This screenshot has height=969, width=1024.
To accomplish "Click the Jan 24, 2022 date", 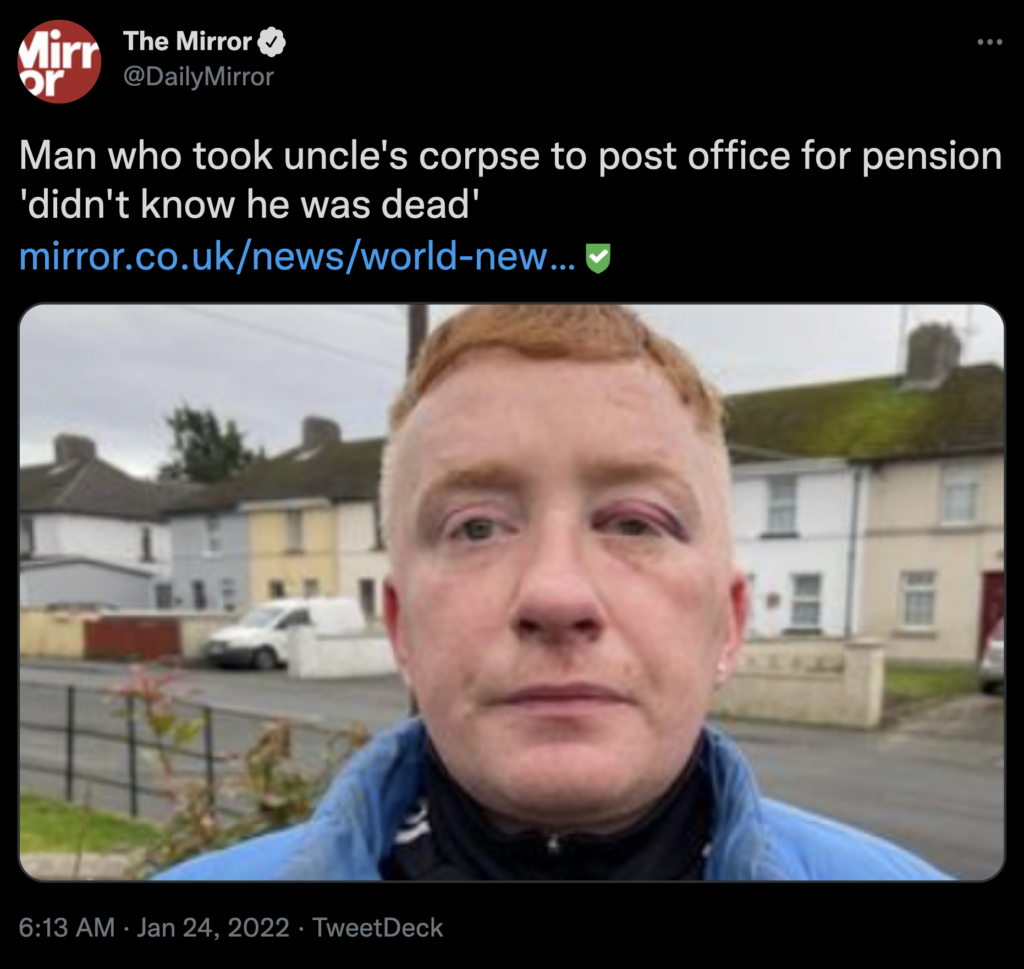I will (212, 927).
